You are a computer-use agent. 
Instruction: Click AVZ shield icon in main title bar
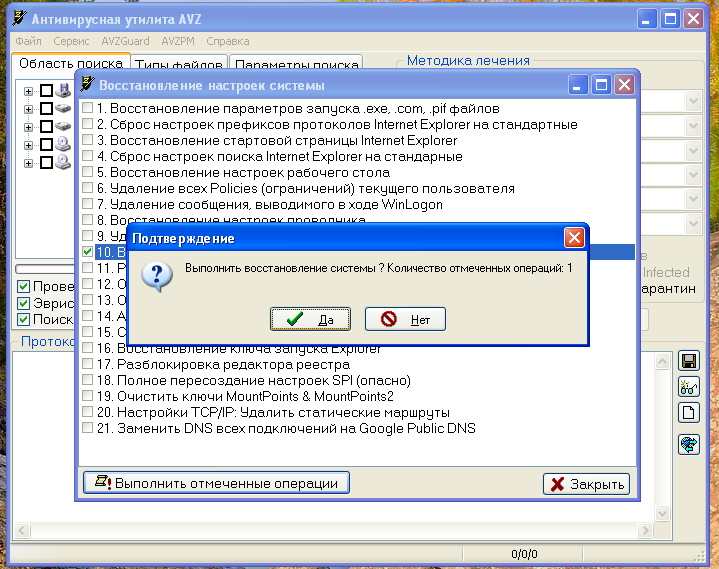click(x=19, y=18)
